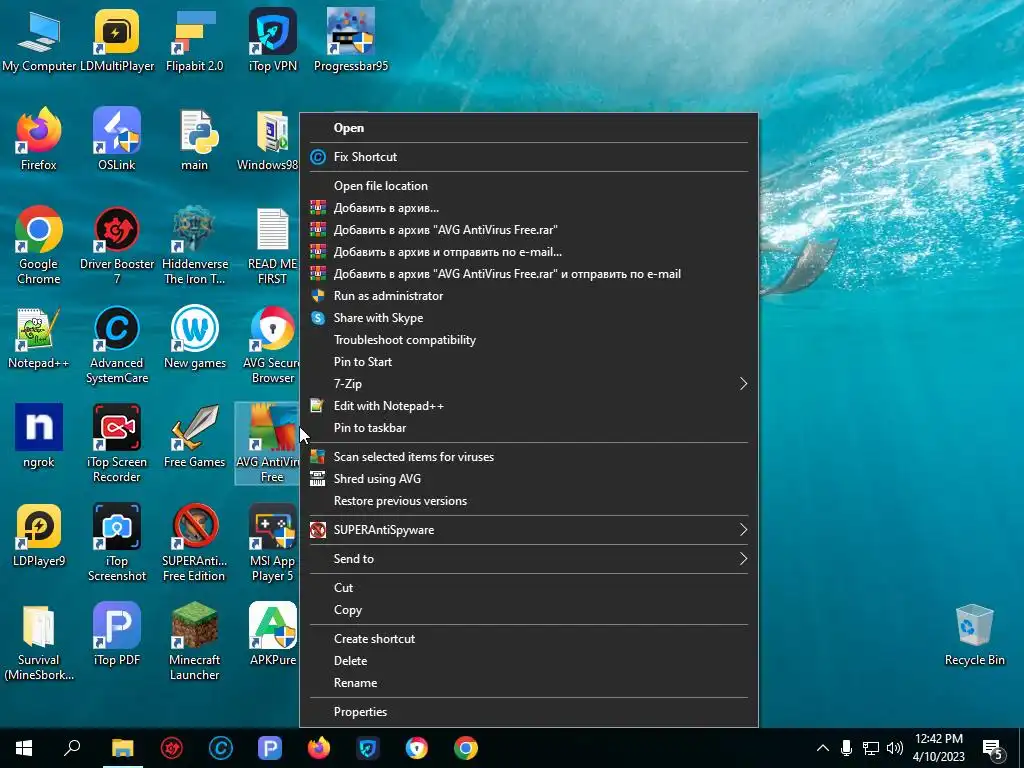
Task: Select the Flipabit 2.0 desktop shortcut
Action: (x=195, y=40)
